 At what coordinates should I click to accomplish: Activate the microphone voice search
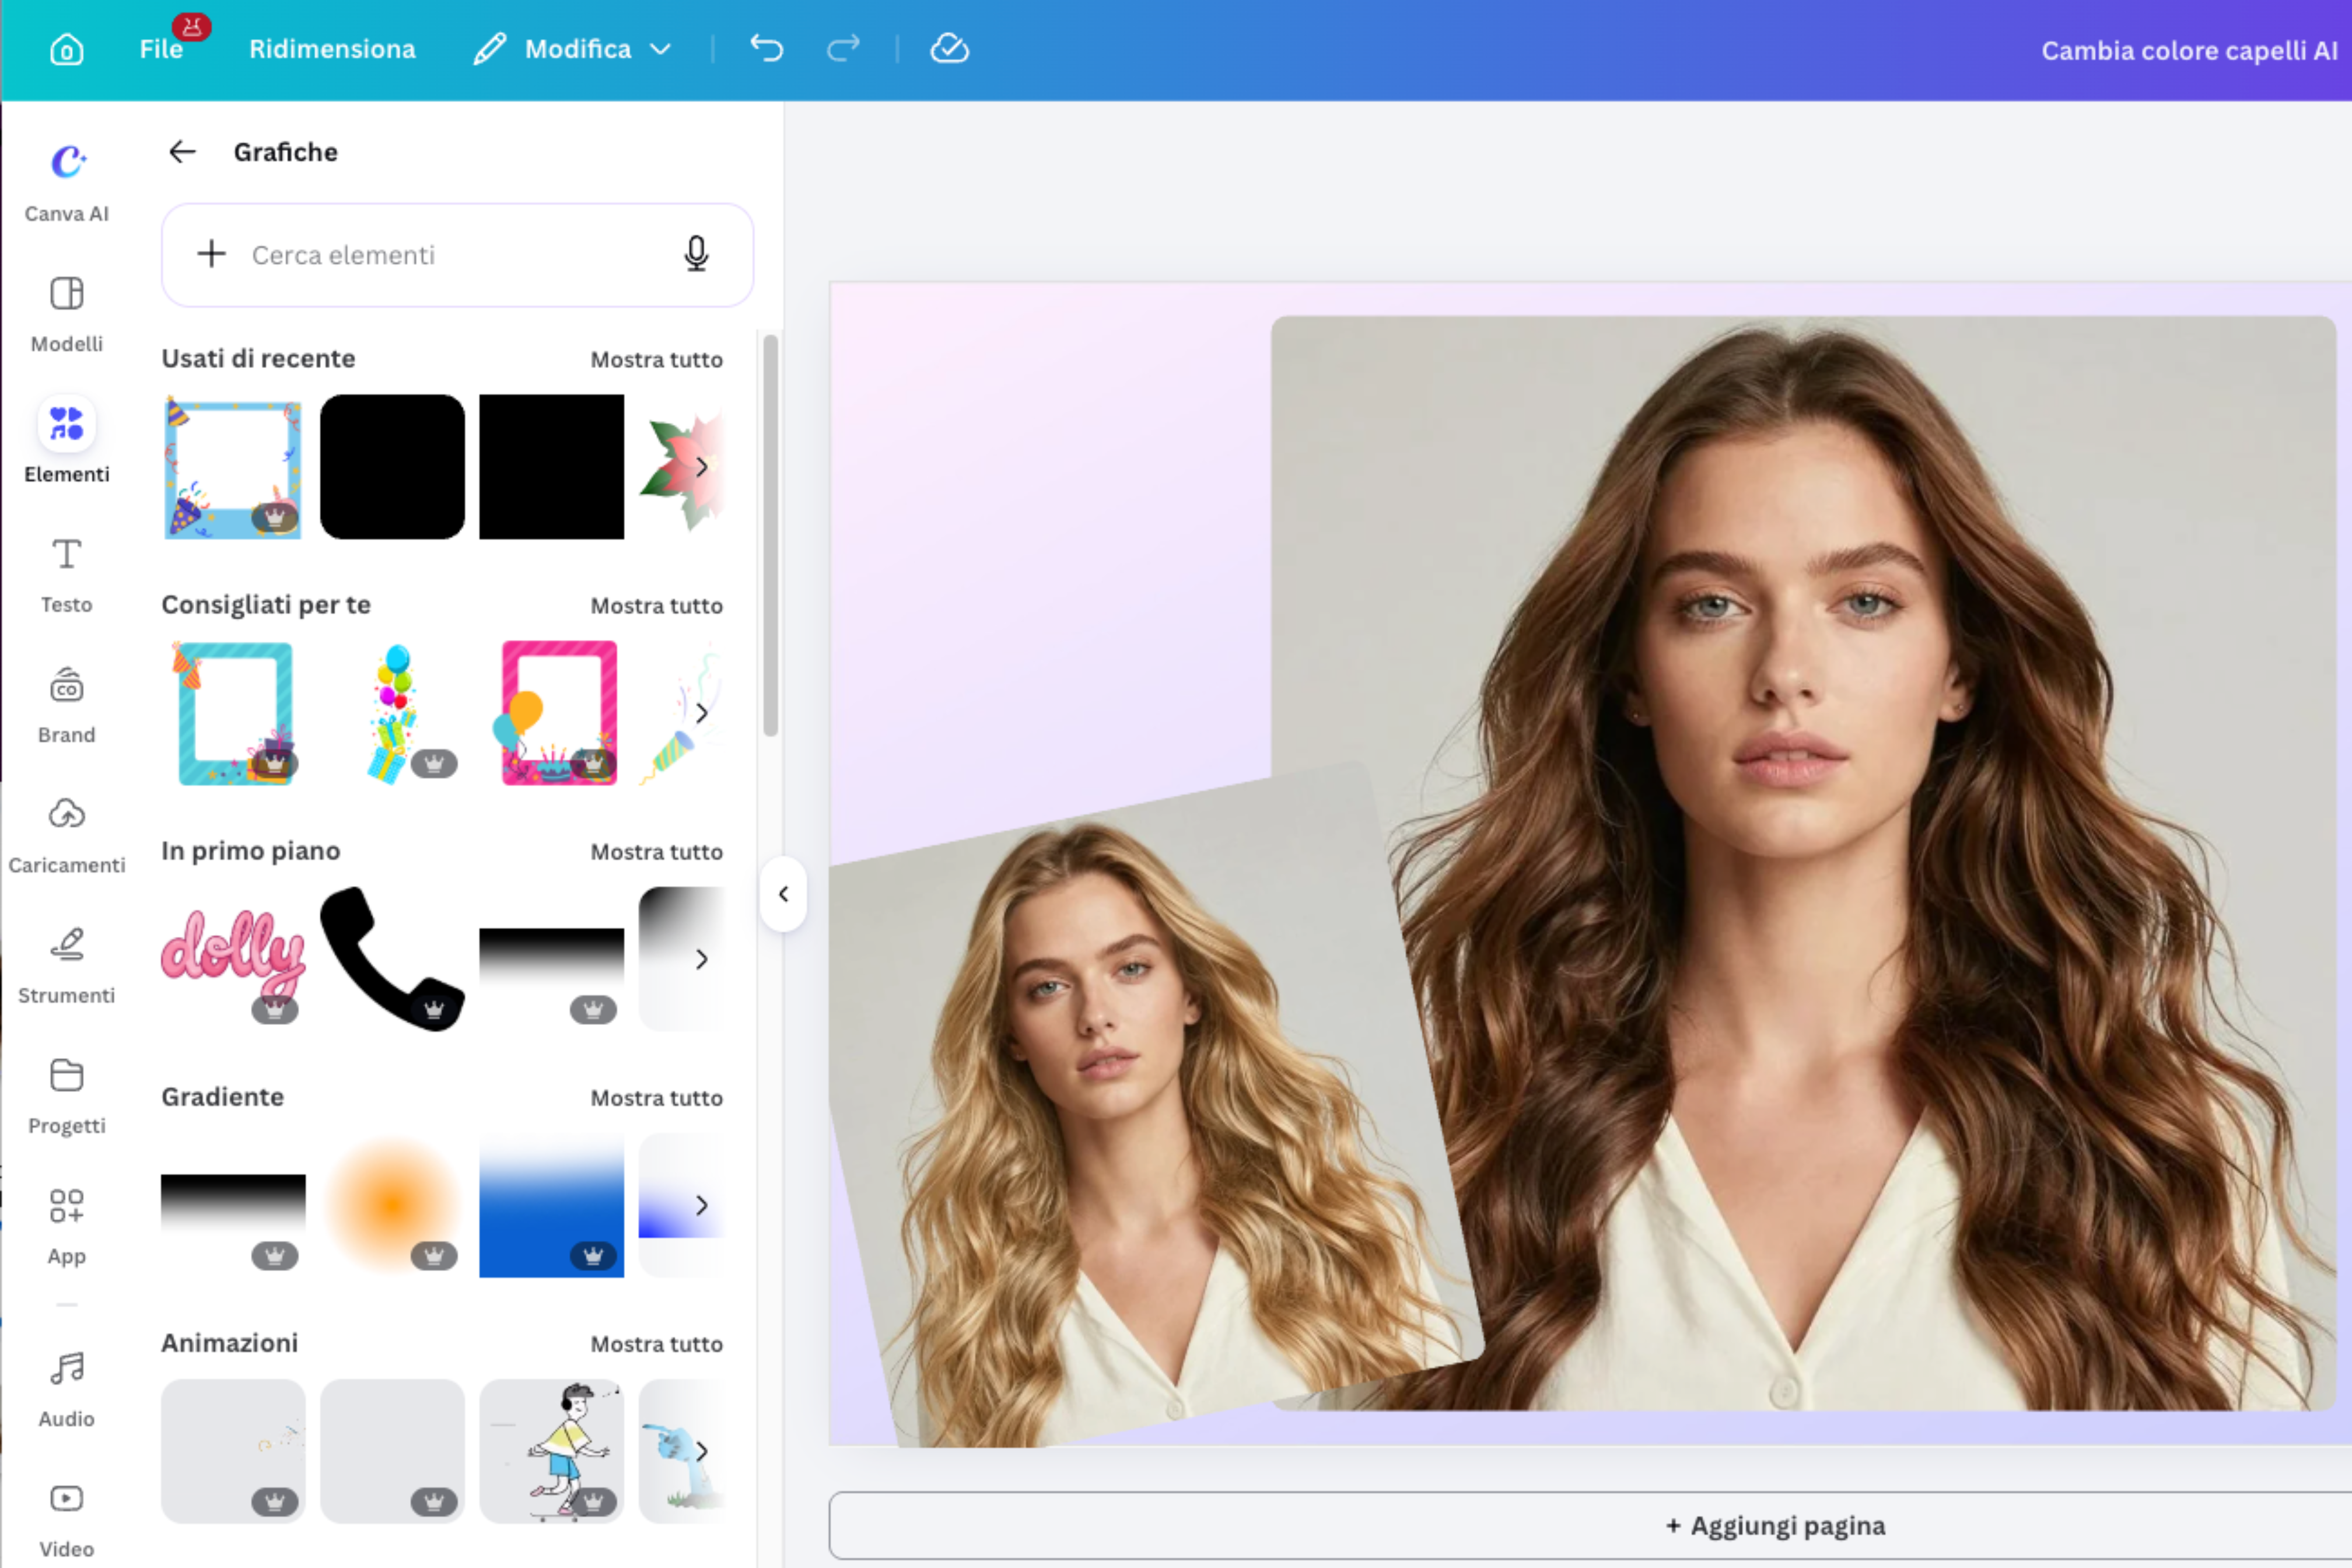pos(696,254)
